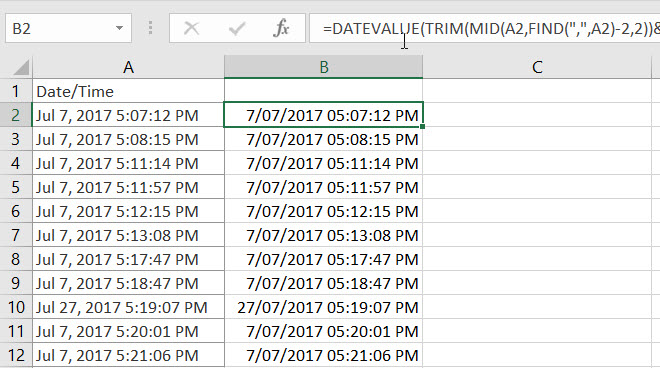Select cell '7/07/2017 05:13:08 PM'

click(323, 235)
